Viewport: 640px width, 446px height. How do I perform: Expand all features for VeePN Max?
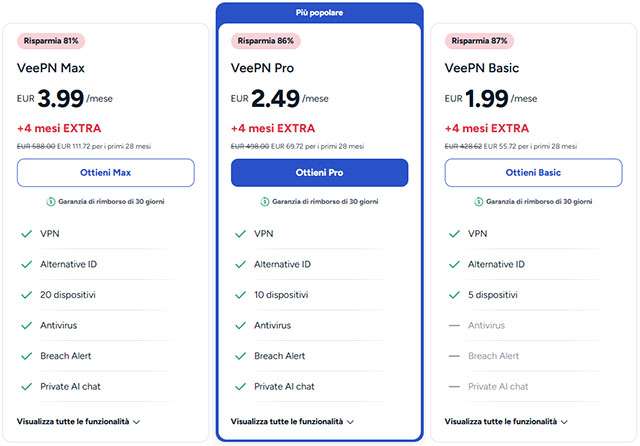(78, 422)
